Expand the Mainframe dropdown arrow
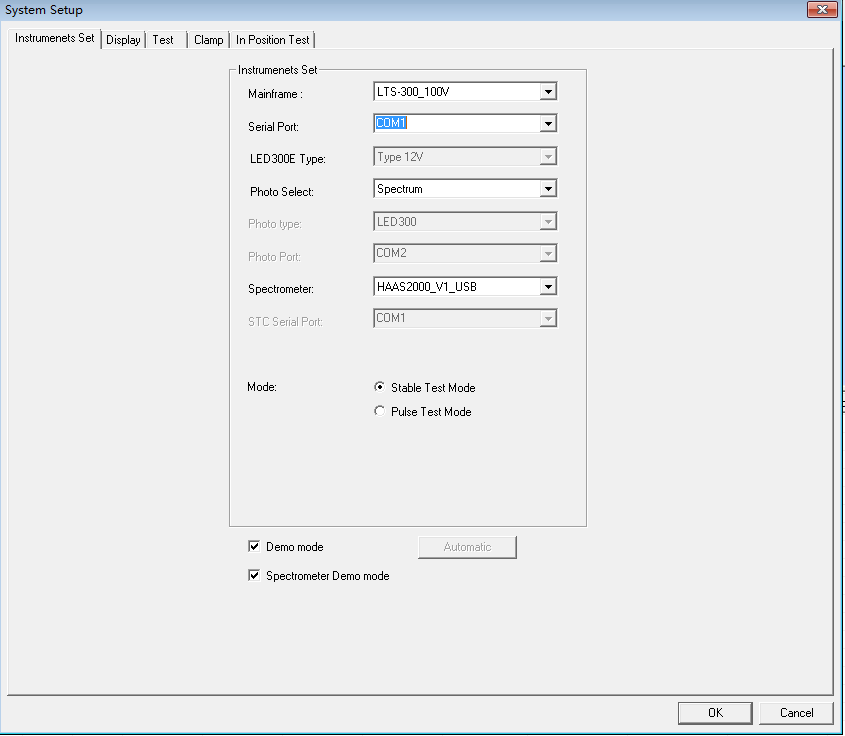The image size is (845, 736). (547, 92)
